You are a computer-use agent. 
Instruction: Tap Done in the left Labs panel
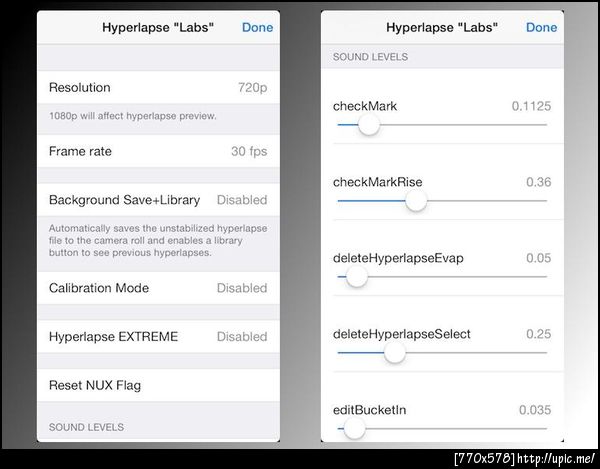point(258,28)
